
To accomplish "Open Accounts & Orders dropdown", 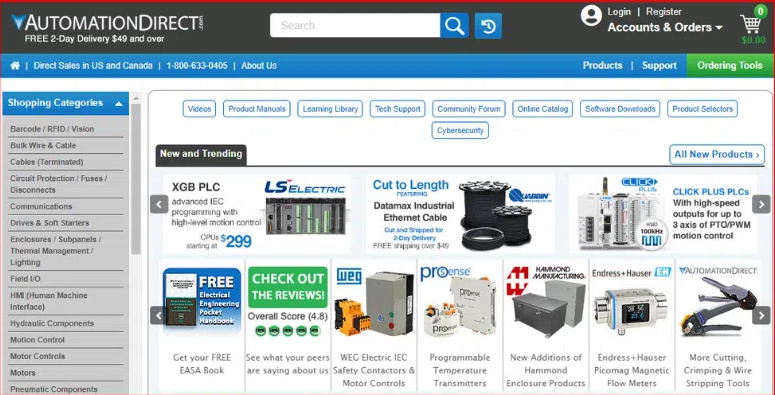I will click(665, 27).
